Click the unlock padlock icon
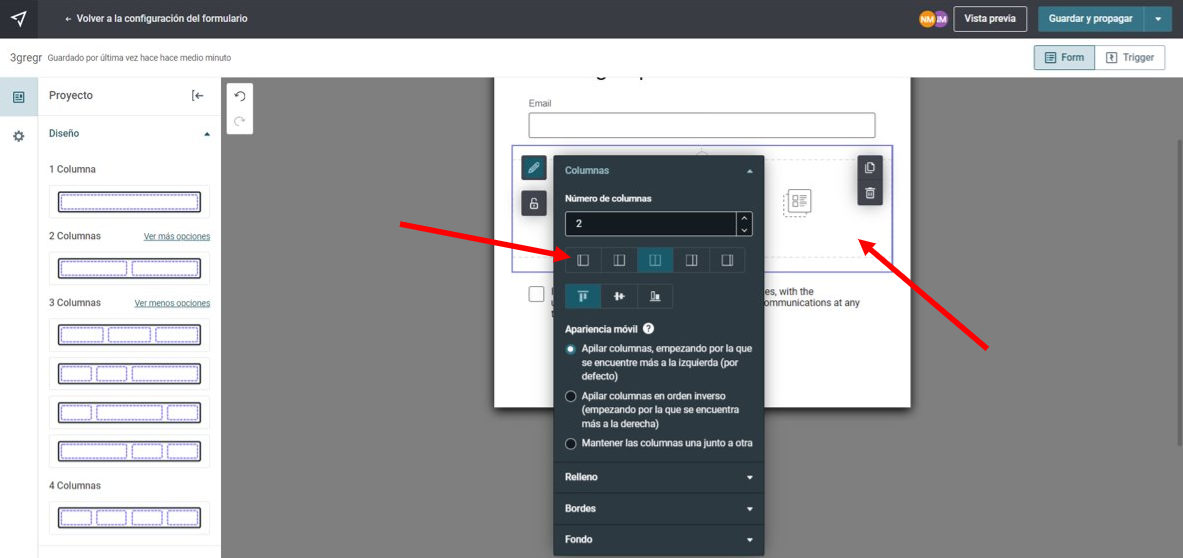 pyautogui.click(x=533, y=203)
